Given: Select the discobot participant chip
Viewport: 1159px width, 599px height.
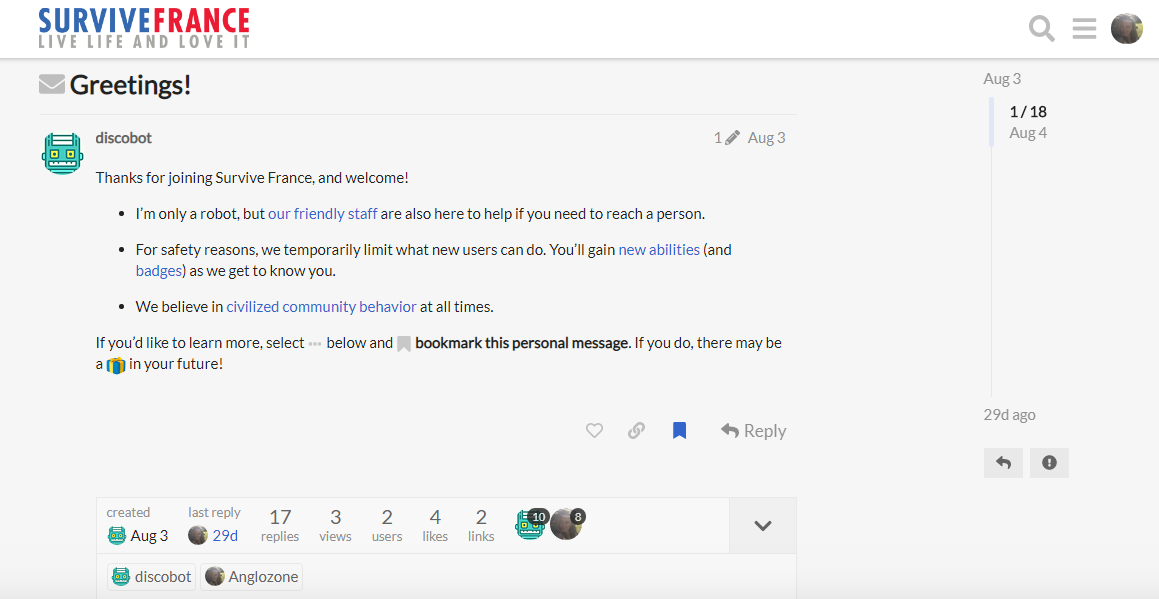Looking at the screenshot, I should tap(151, 577).
